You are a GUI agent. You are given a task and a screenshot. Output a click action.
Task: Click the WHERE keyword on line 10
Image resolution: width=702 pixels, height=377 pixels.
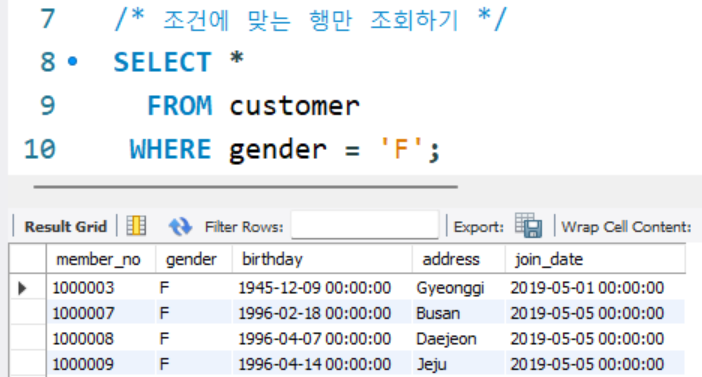coord(170,149)
